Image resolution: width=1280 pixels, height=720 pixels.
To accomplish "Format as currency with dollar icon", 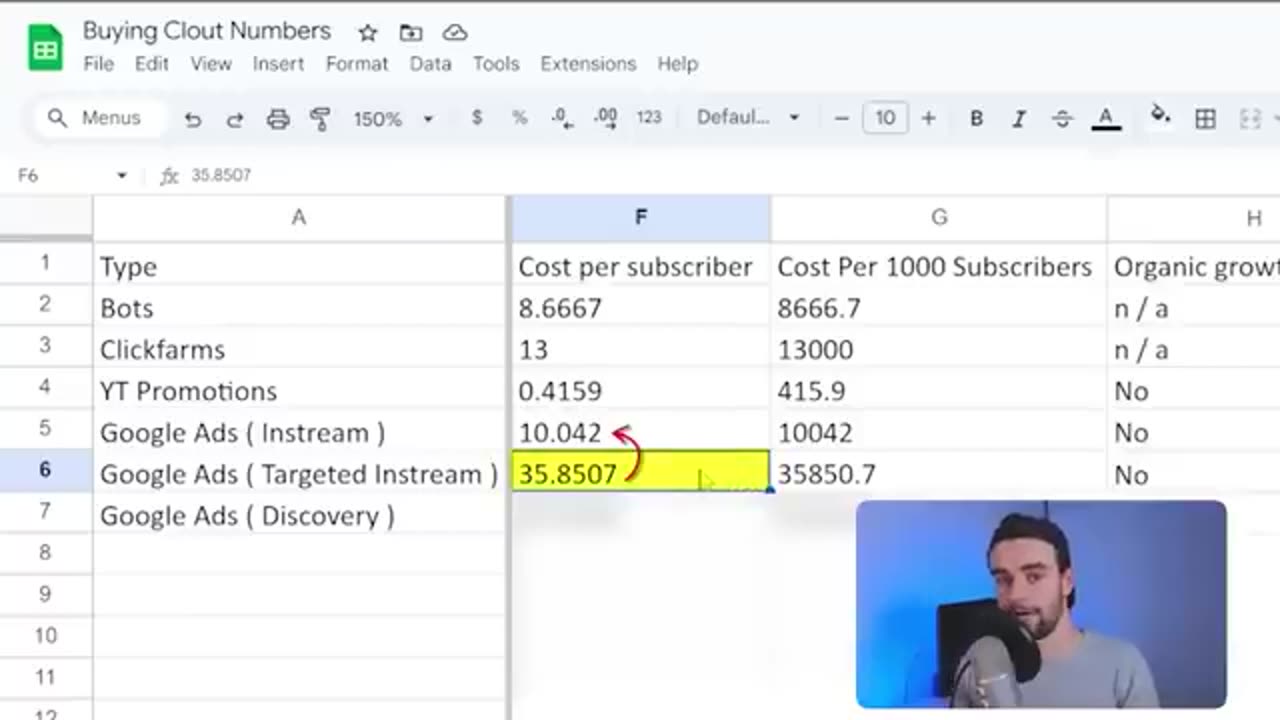I will point(477,118).
